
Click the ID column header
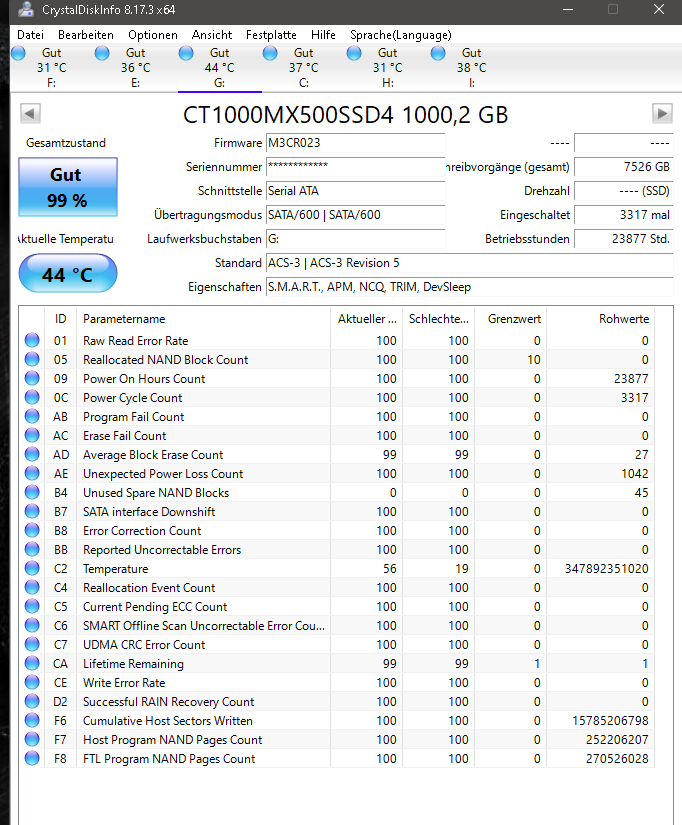point(61,319)
